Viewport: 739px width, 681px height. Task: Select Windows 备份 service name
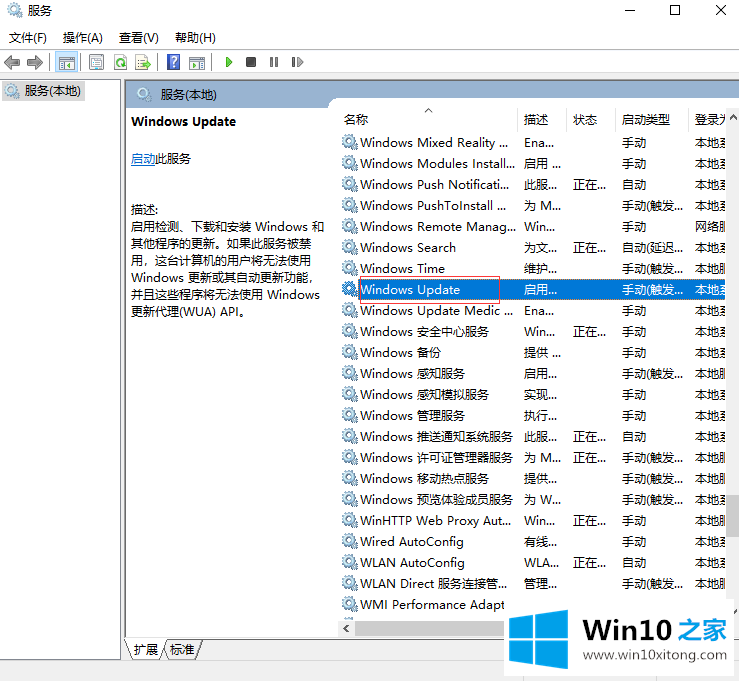tap(401, 353)
